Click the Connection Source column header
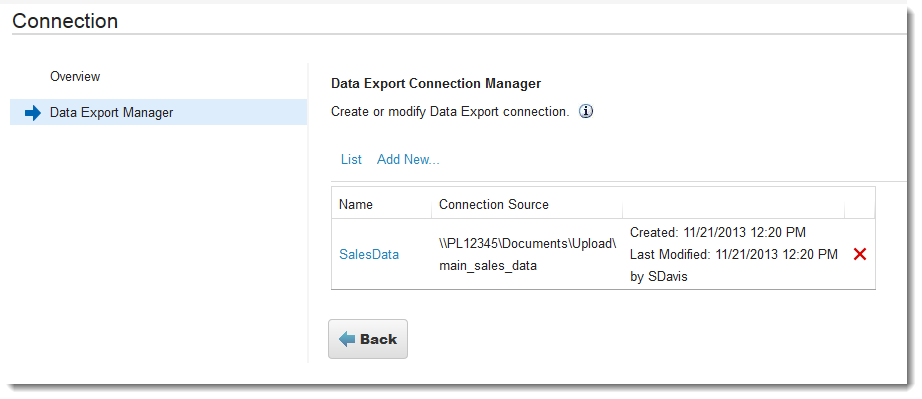Viewport: 922px width, 399px height. pos(494,204)
